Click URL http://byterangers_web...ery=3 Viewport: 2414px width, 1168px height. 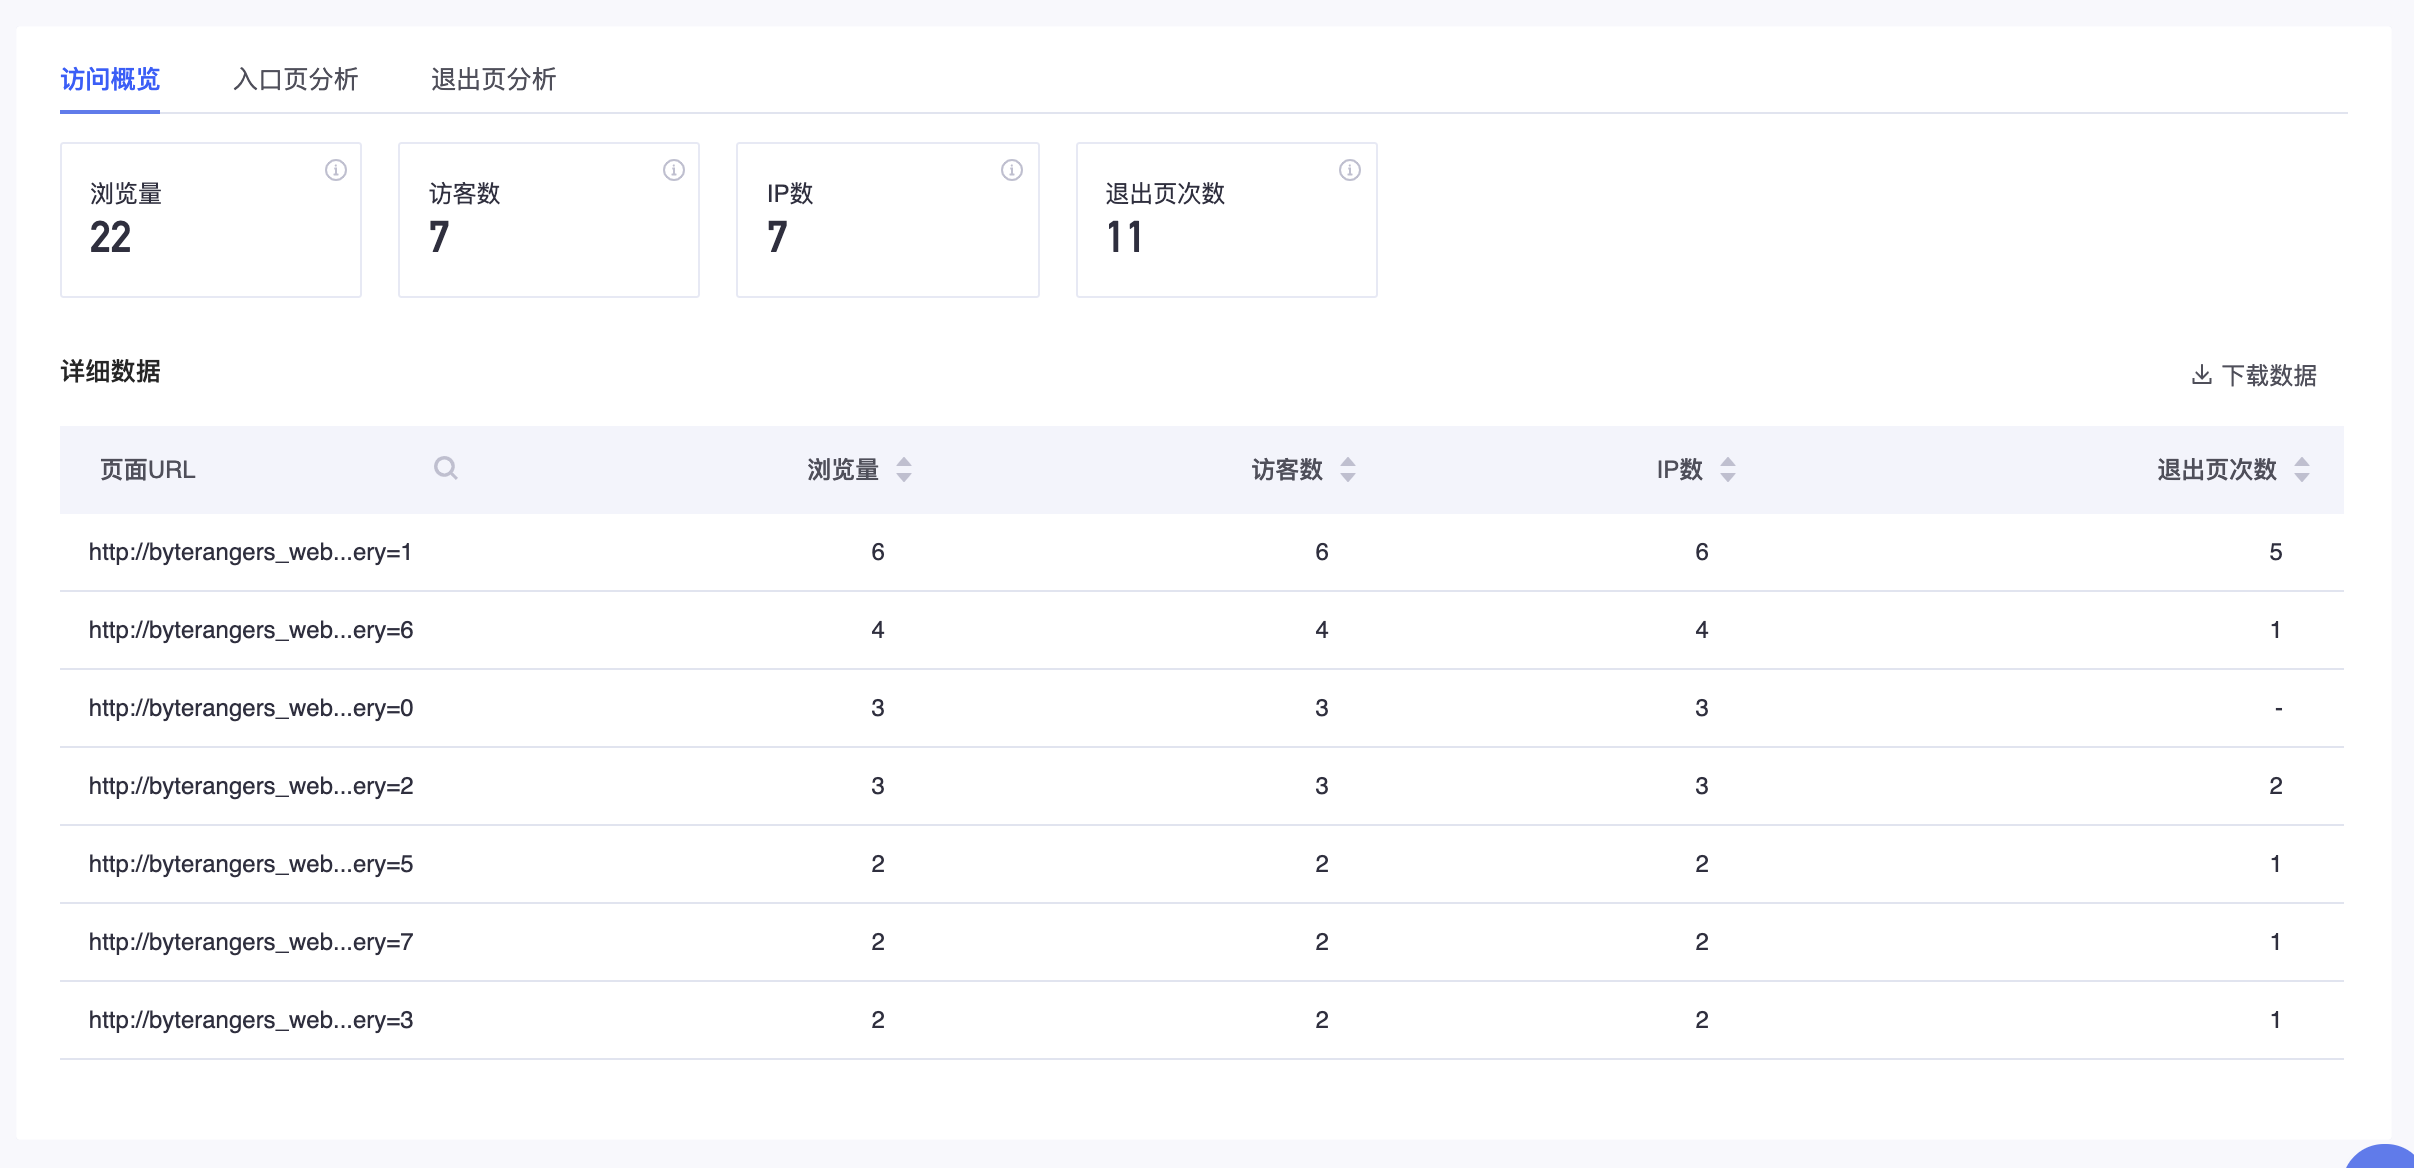(251, 1020)
